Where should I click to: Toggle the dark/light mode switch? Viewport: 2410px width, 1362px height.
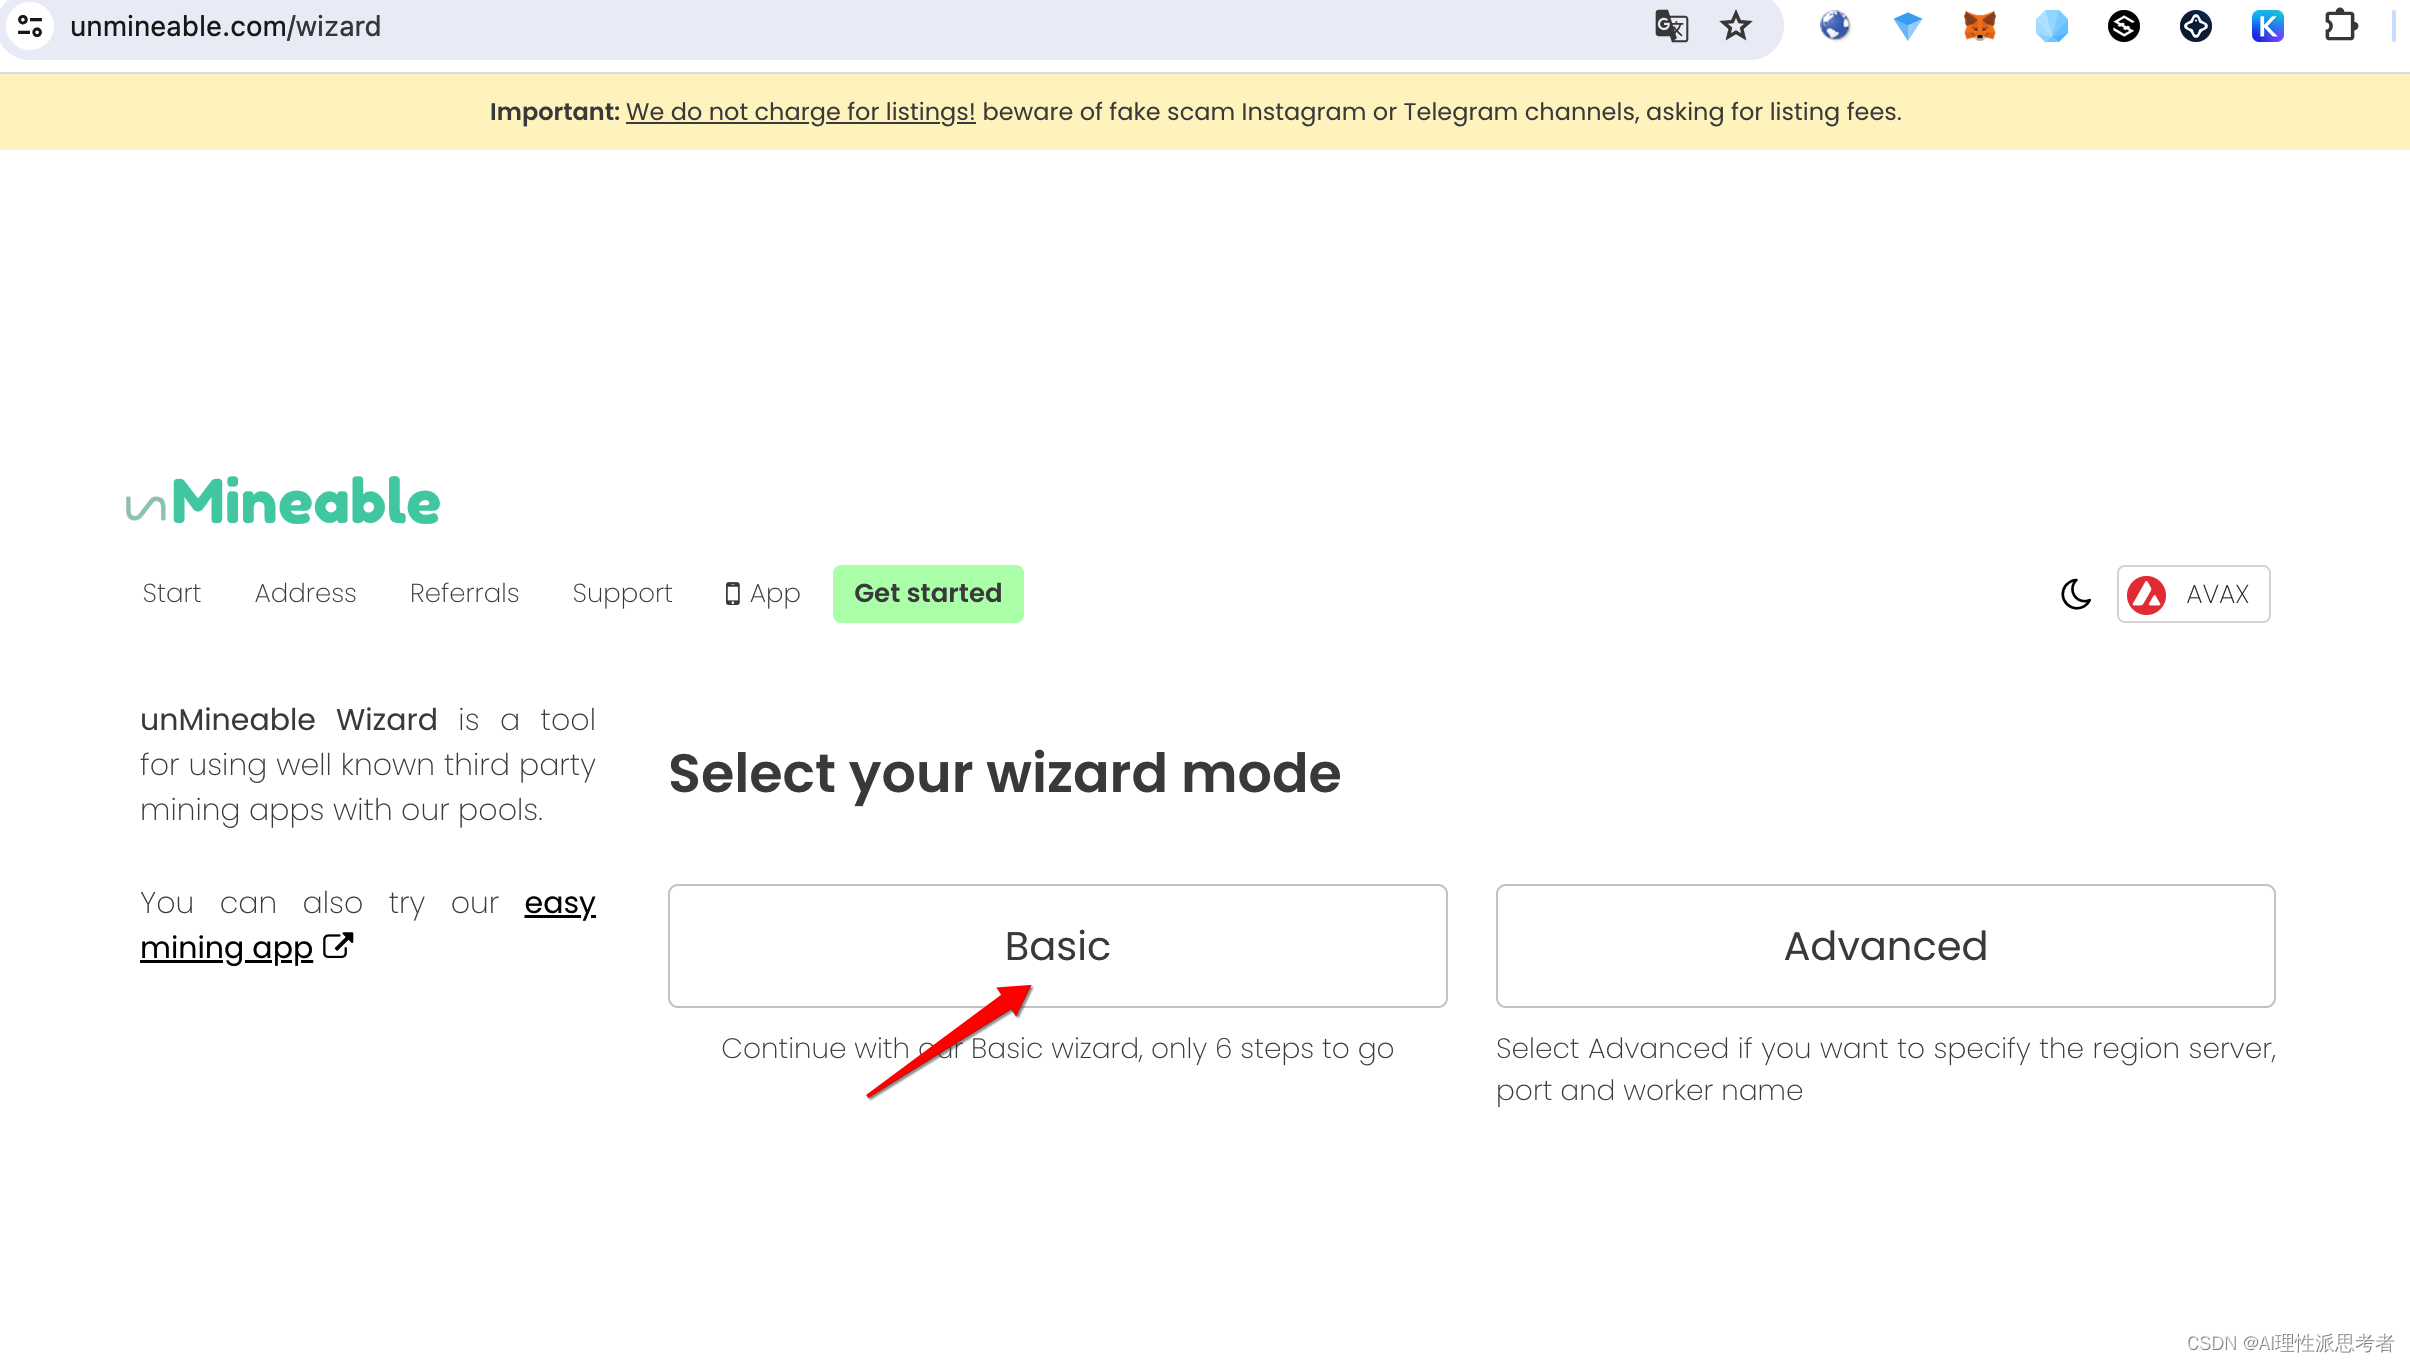(2076, 594)
